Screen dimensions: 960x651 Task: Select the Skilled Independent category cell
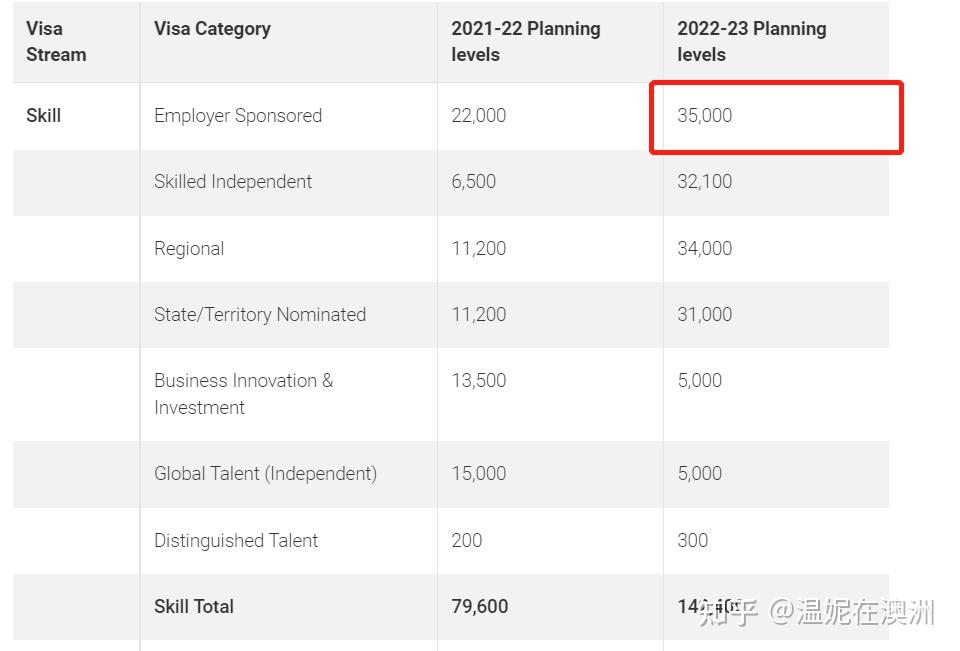[233, 182]
